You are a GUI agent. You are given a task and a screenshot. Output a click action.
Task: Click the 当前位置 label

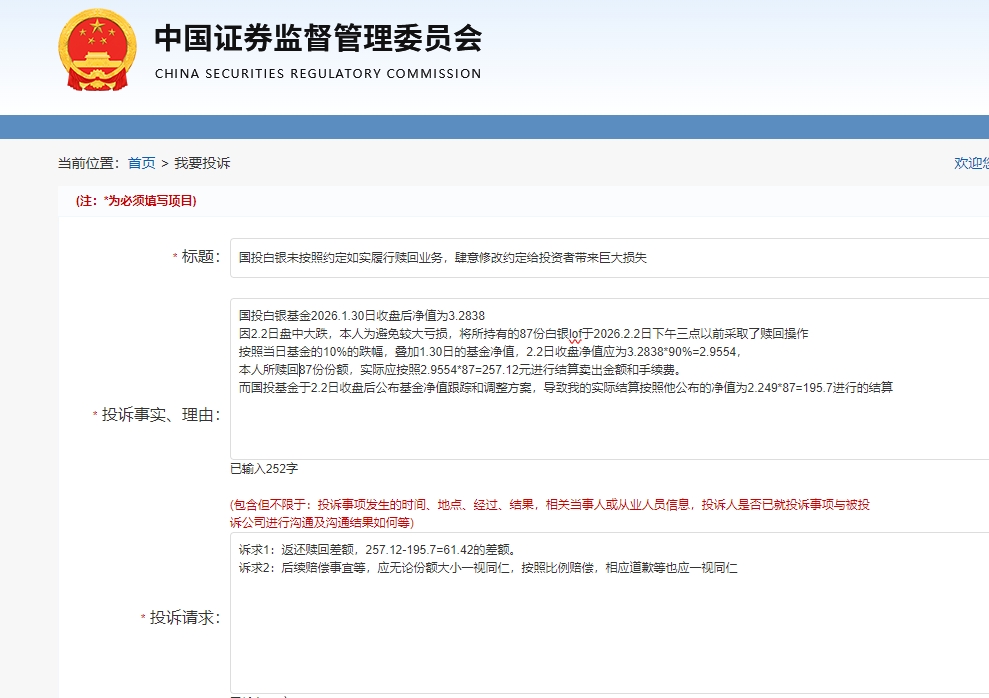(x=88, y=163)
